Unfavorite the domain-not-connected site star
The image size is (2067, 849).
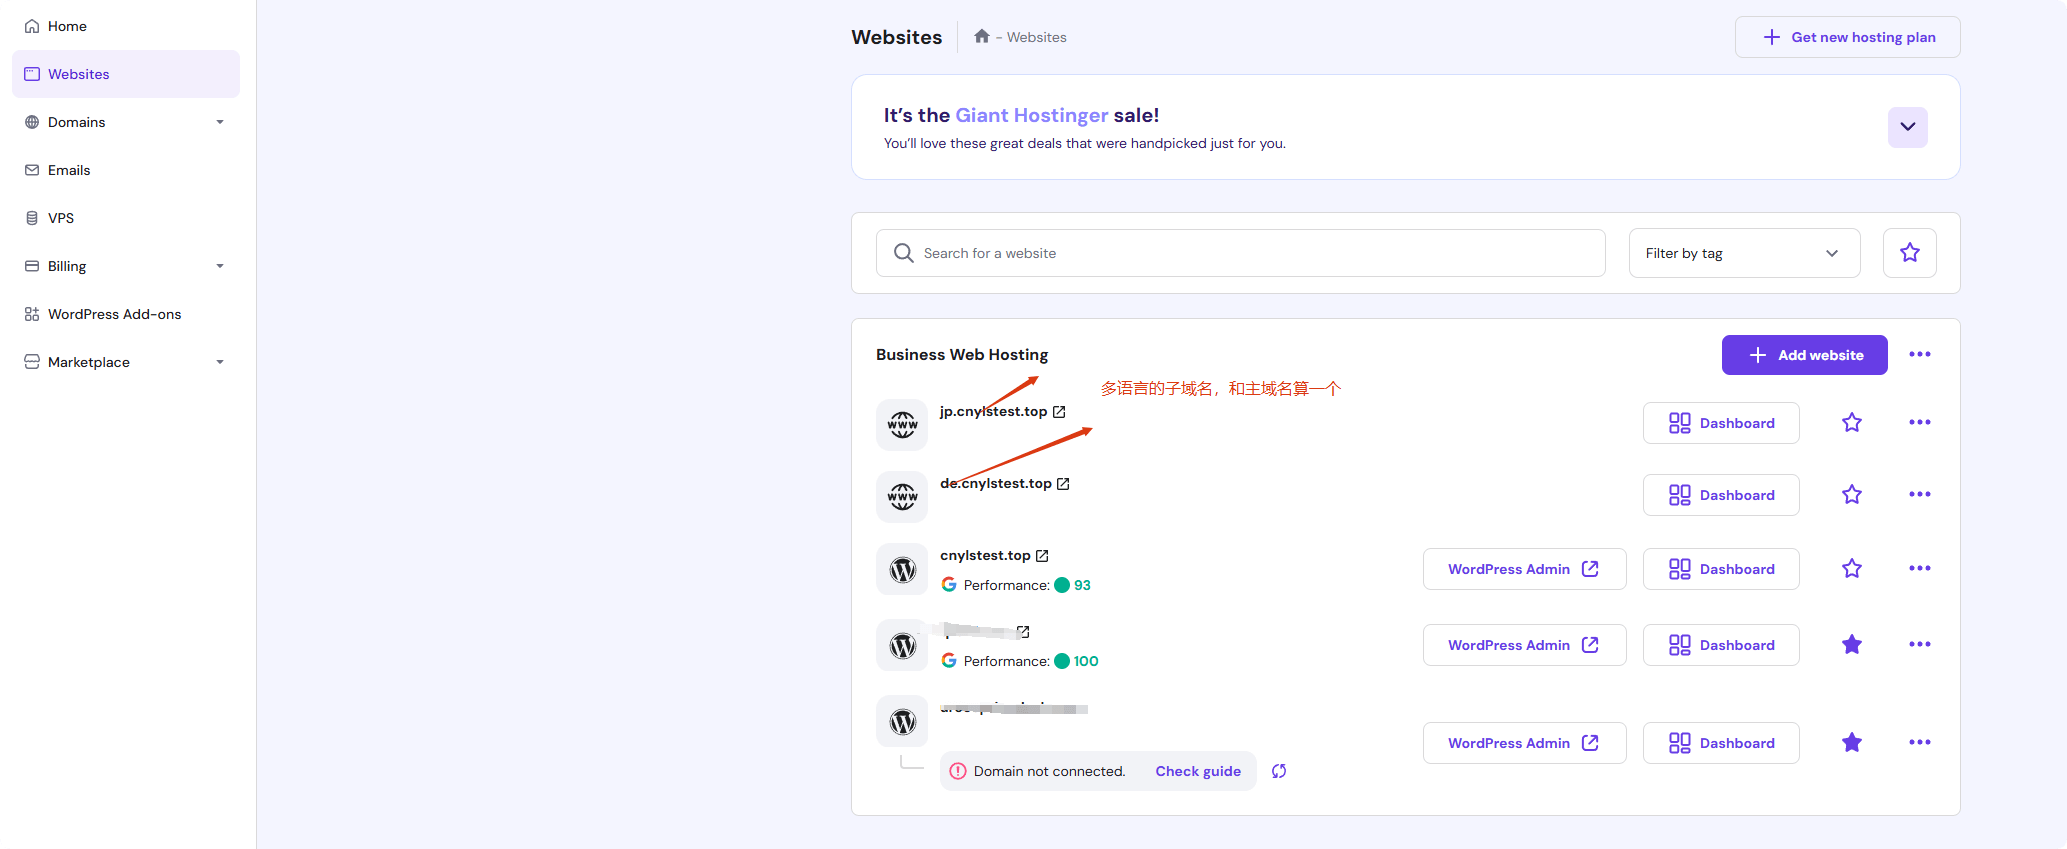(x=1851, y=743)
